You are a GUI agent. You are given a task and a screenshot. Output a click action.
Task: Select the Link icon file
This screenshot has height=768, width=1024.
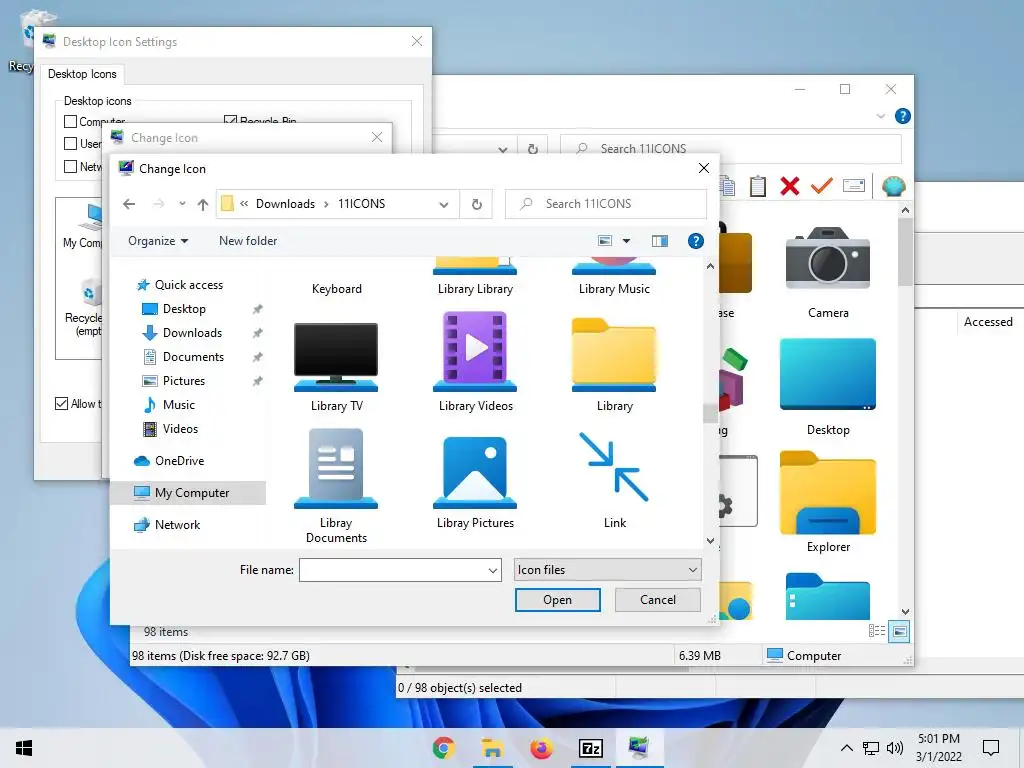point(614,481)
